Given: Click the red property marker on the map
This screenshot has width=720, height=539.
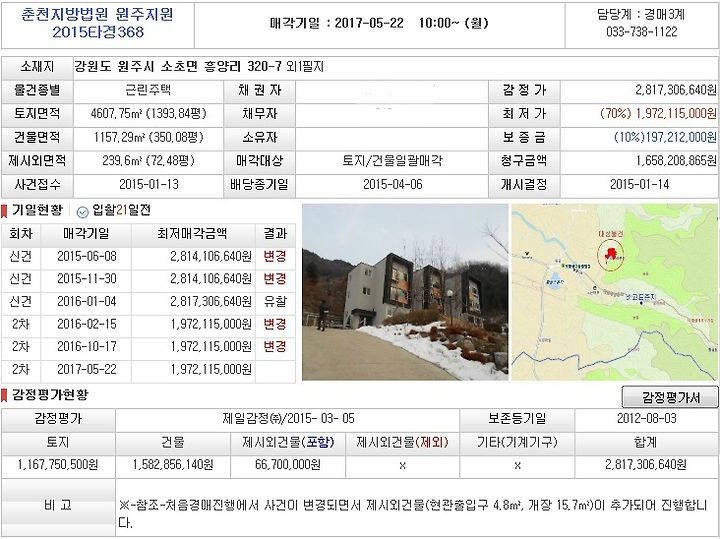Looking at the screenshot, I should click(611, 253).
